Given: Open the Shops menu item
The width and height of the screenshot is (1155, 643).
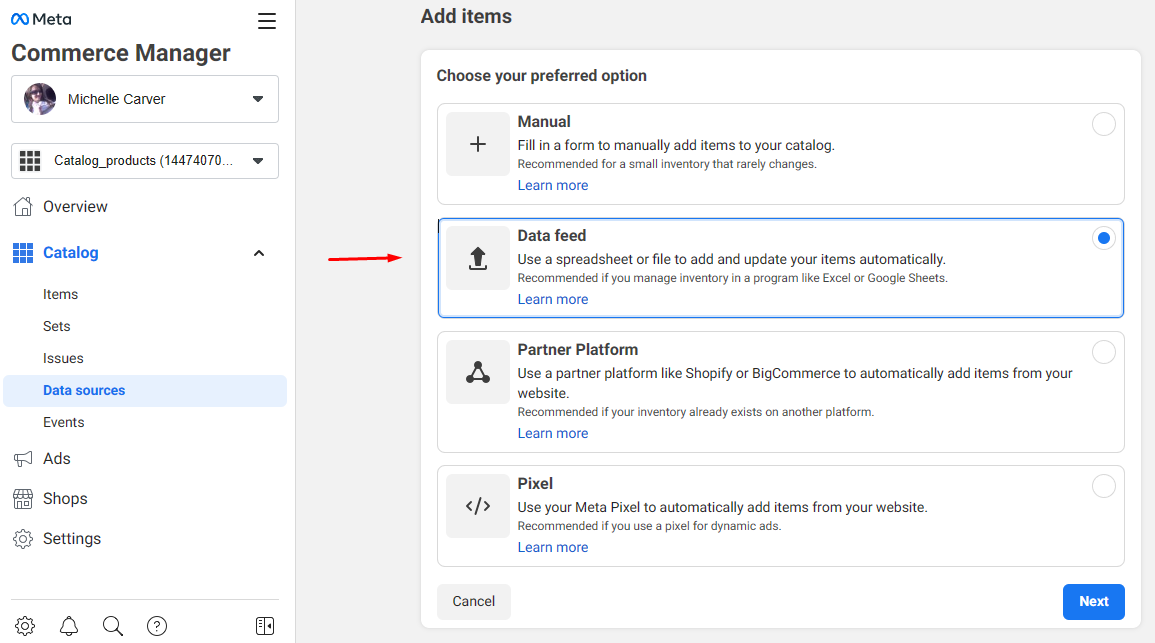Looking at the screenshot, I should 65,499.
